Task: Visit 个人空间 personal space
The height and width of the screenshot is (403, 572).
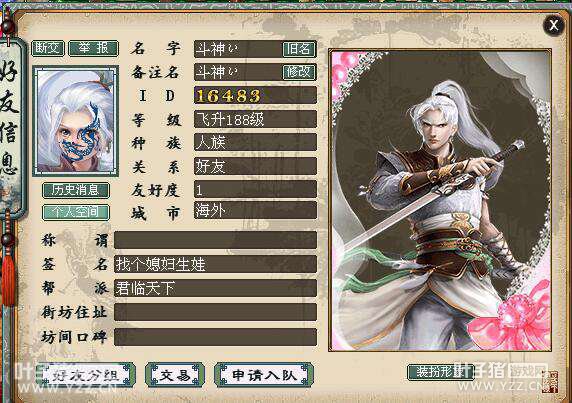Action: pos(76,212)
